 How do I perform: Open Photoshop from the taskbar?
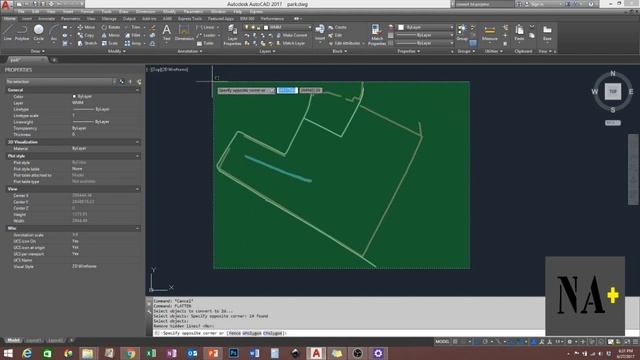(x=234, y=353)
